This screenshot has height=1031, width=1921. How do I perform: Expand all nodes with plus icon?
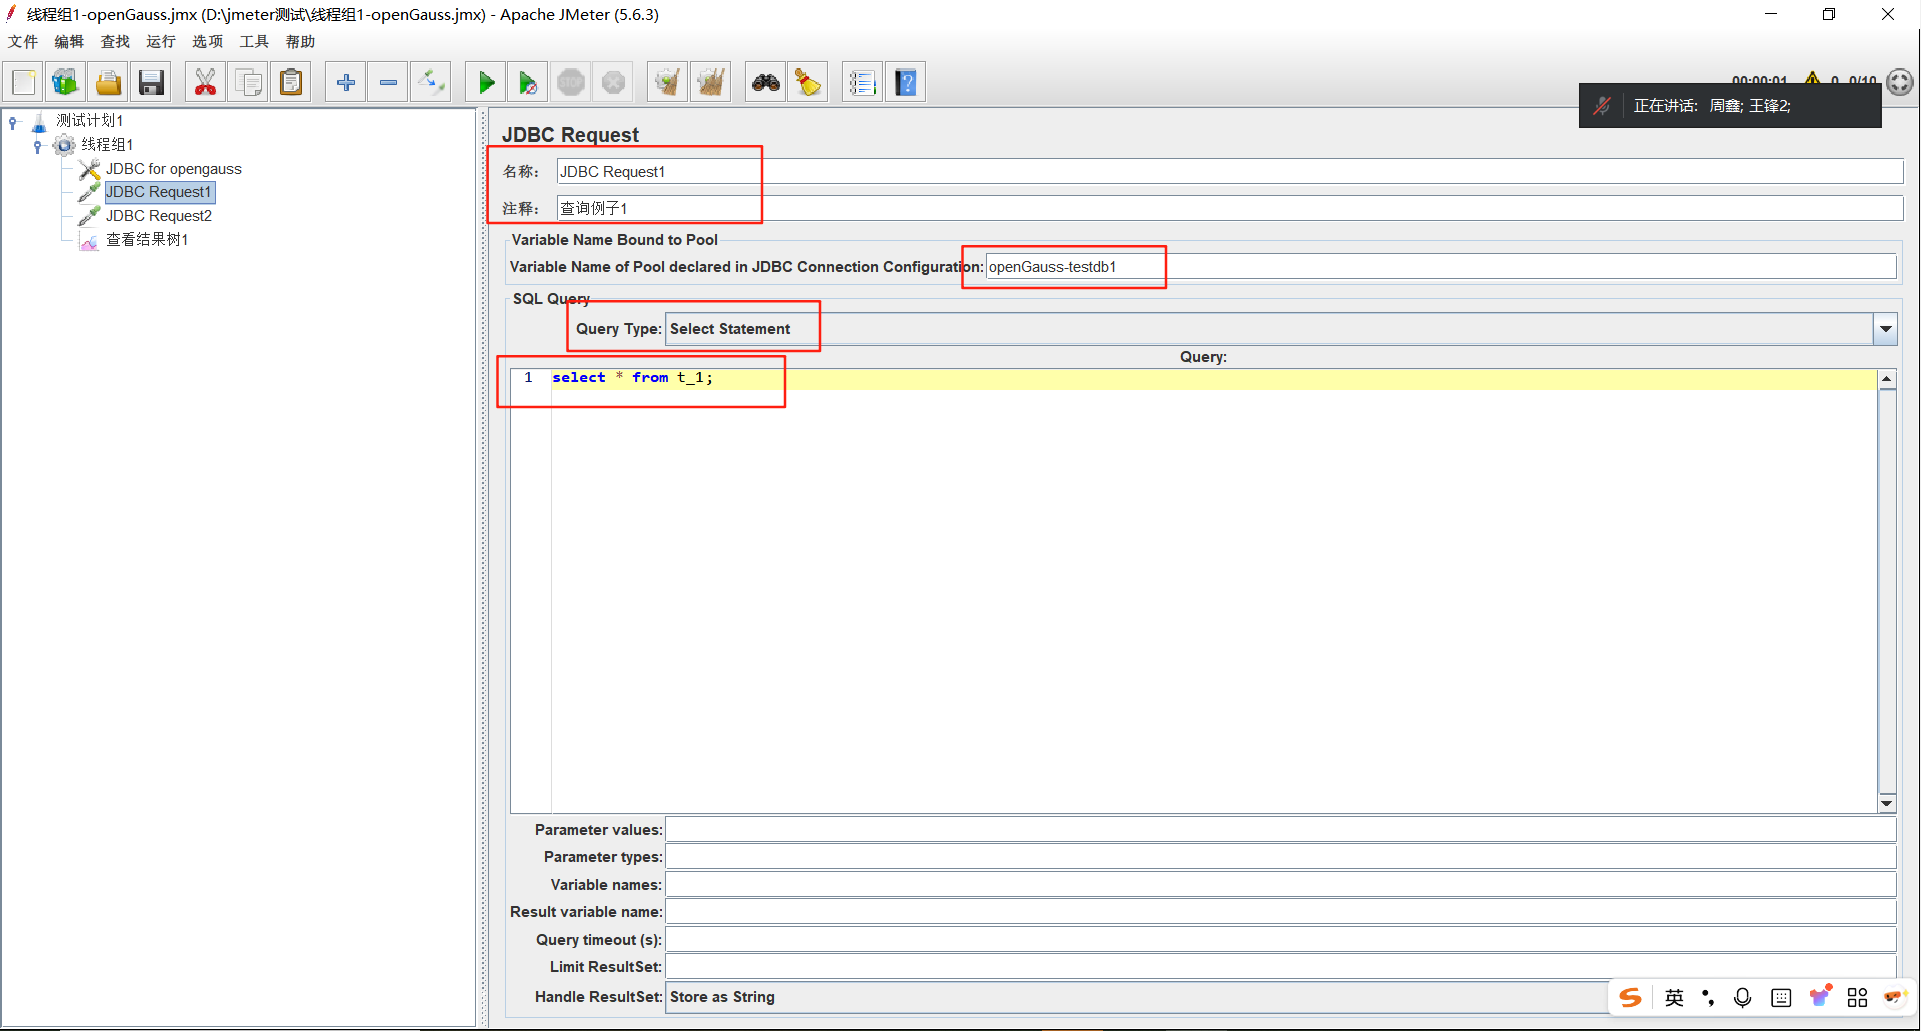click(346, 82)
